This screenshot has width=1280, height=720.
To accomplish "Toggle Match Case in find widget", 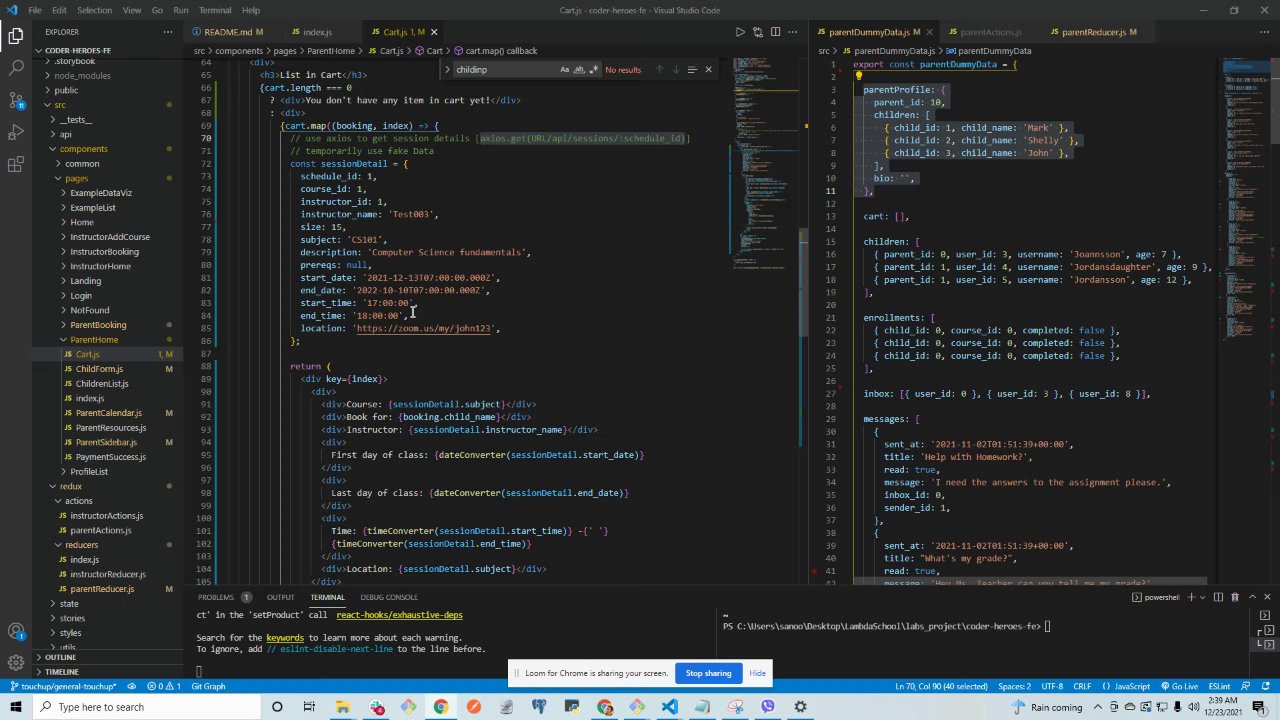I will (x=564, y=70).
